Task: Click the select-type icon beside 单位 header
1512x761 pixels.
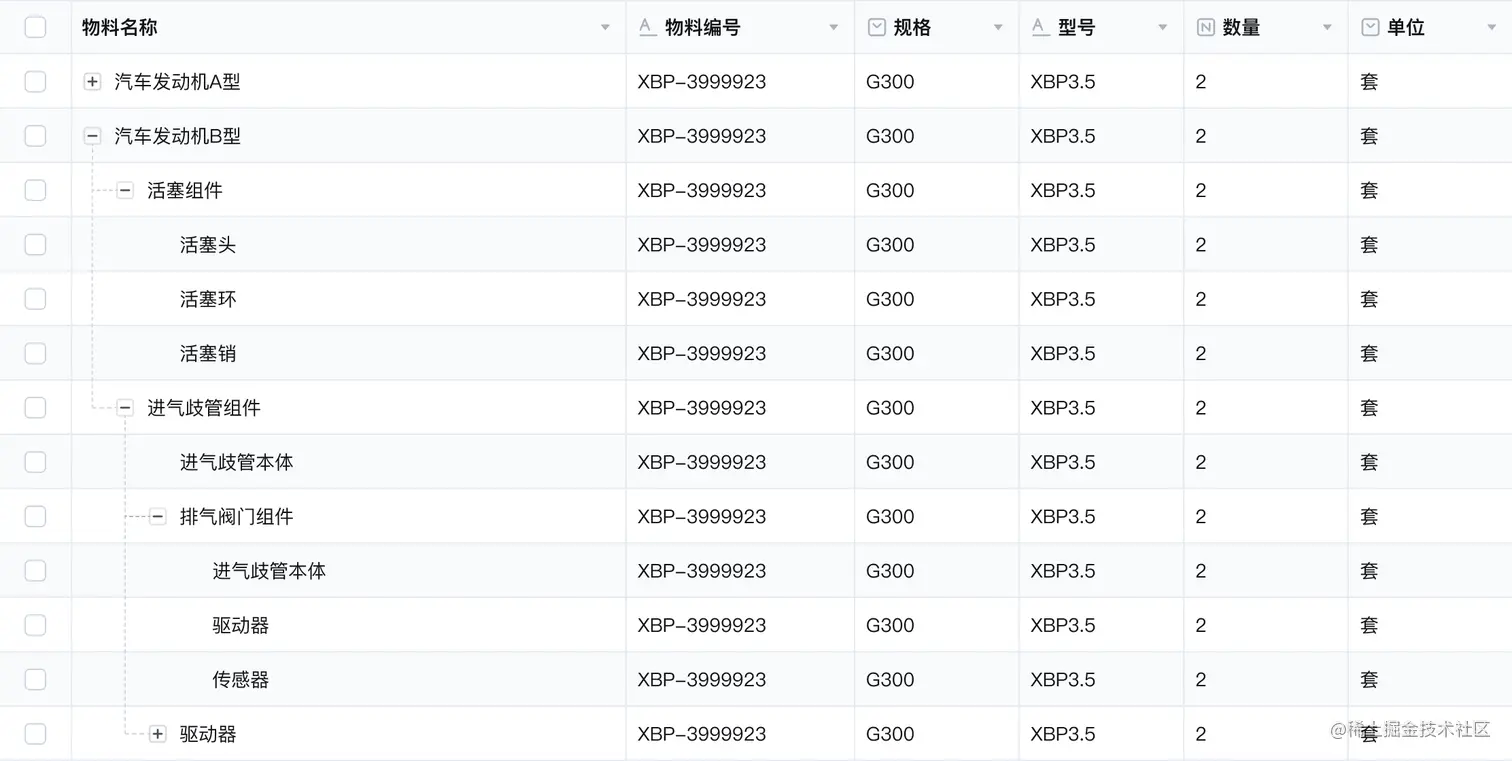Action: [1371, 27]
